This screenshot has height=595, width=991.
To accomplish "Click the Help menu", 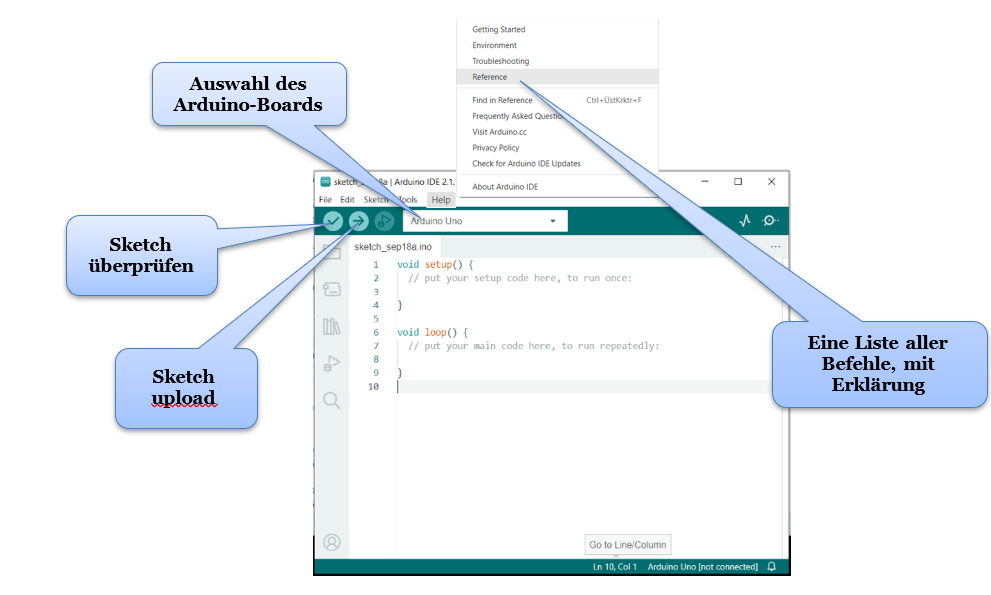I will (x=441, y=200).
